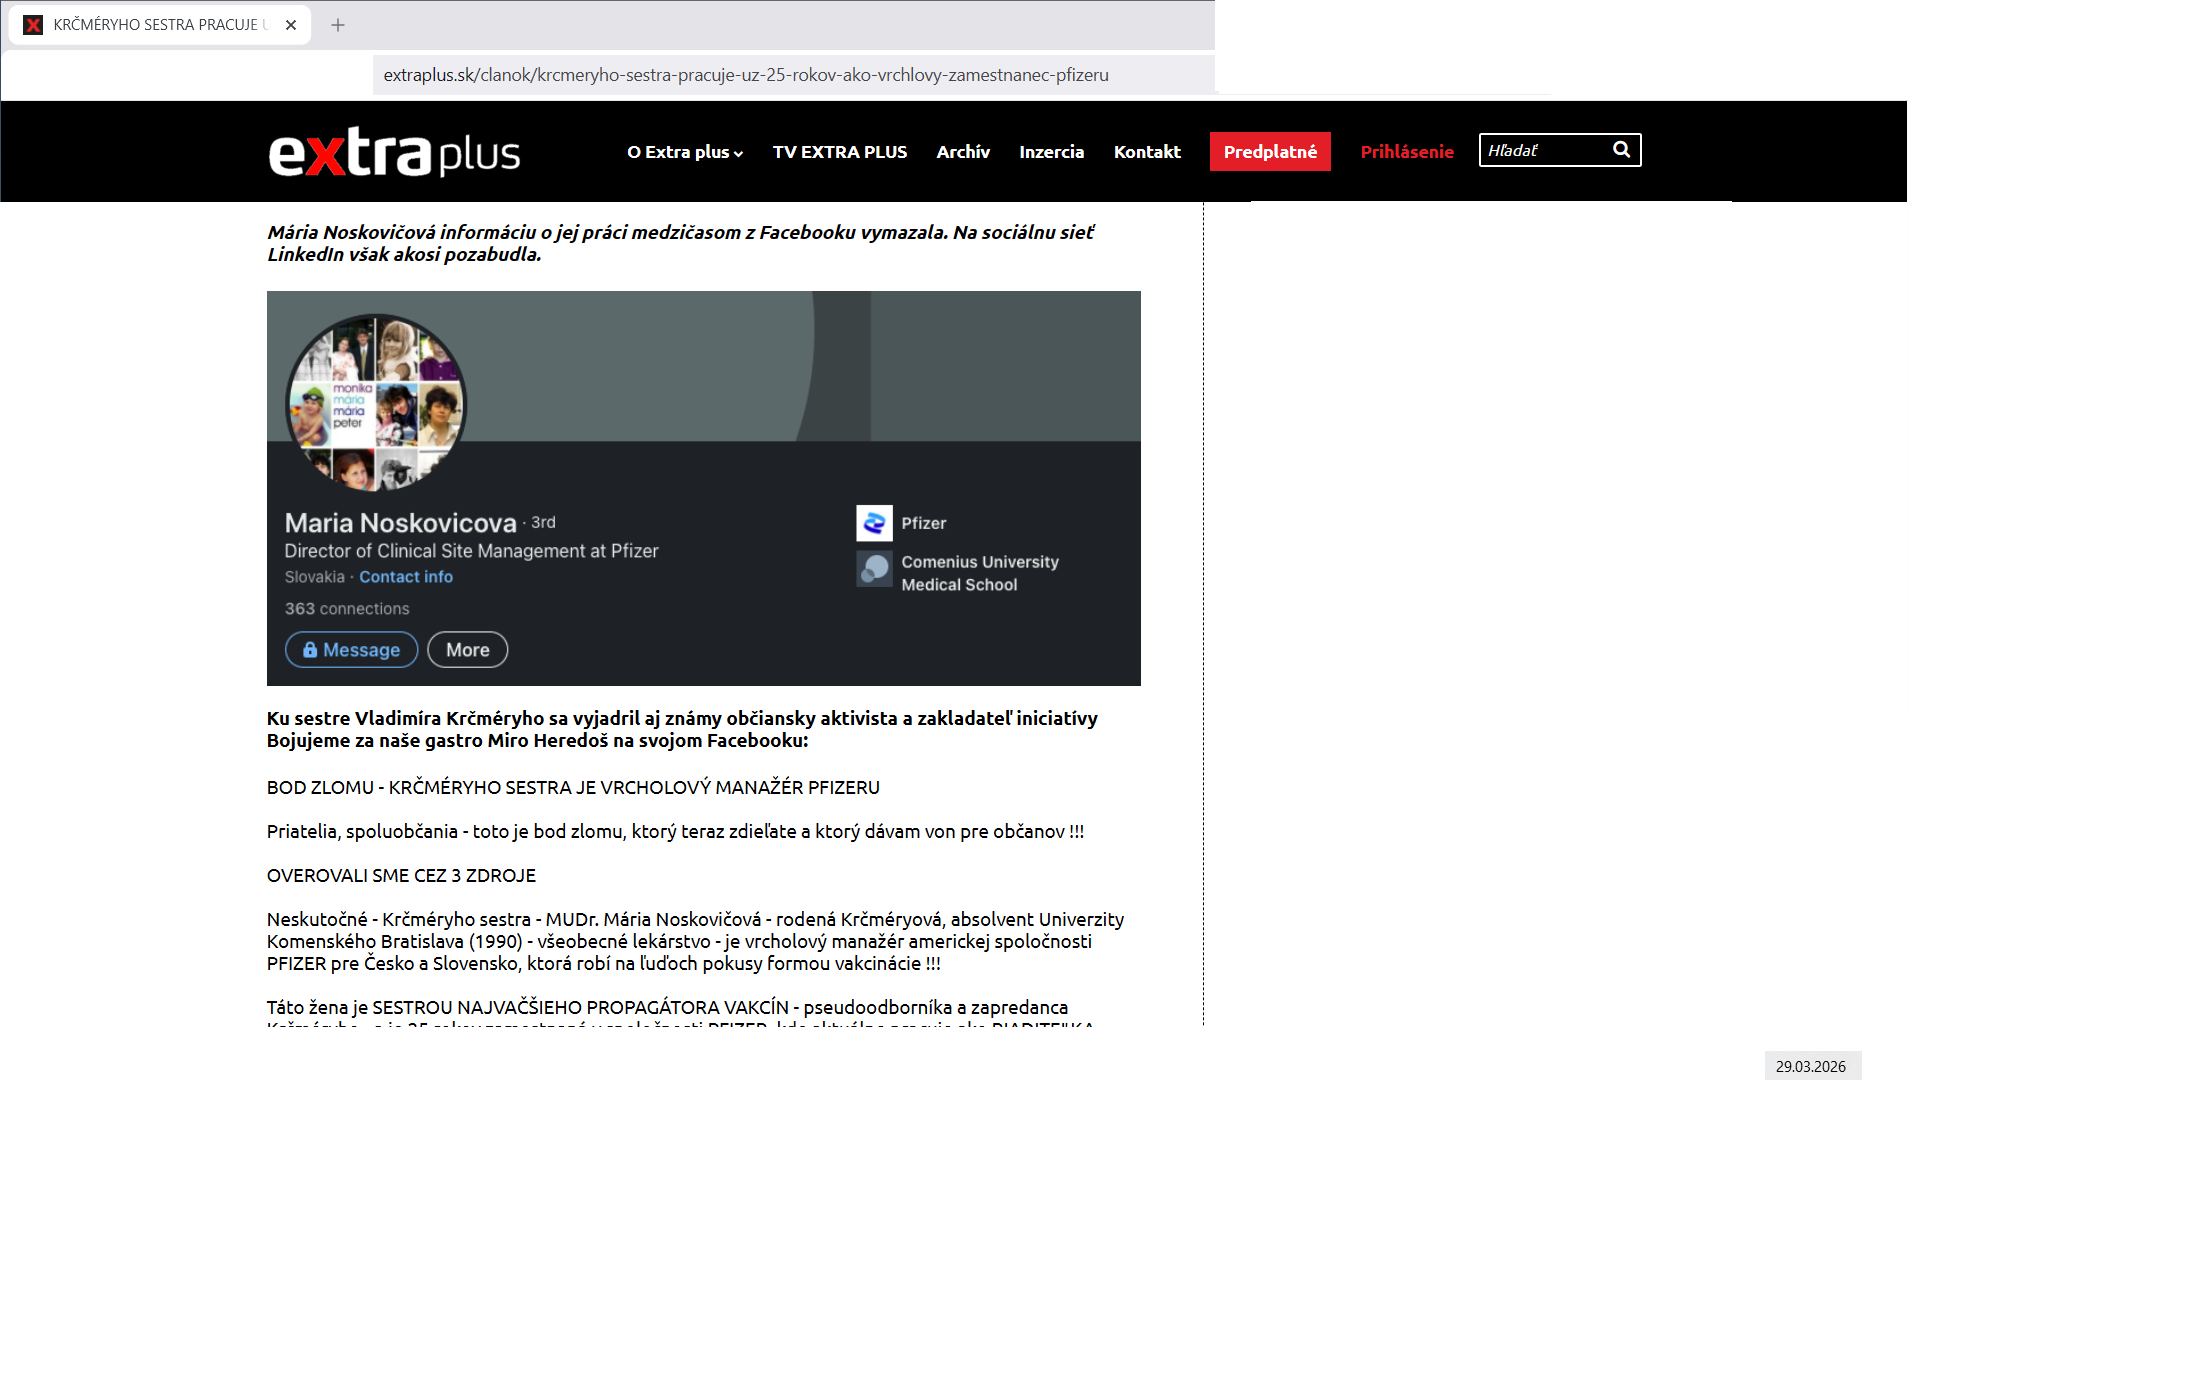Click the Pfizer logo icon
The height and width of the screenshot is (1390, 2206).
point(874,523)
